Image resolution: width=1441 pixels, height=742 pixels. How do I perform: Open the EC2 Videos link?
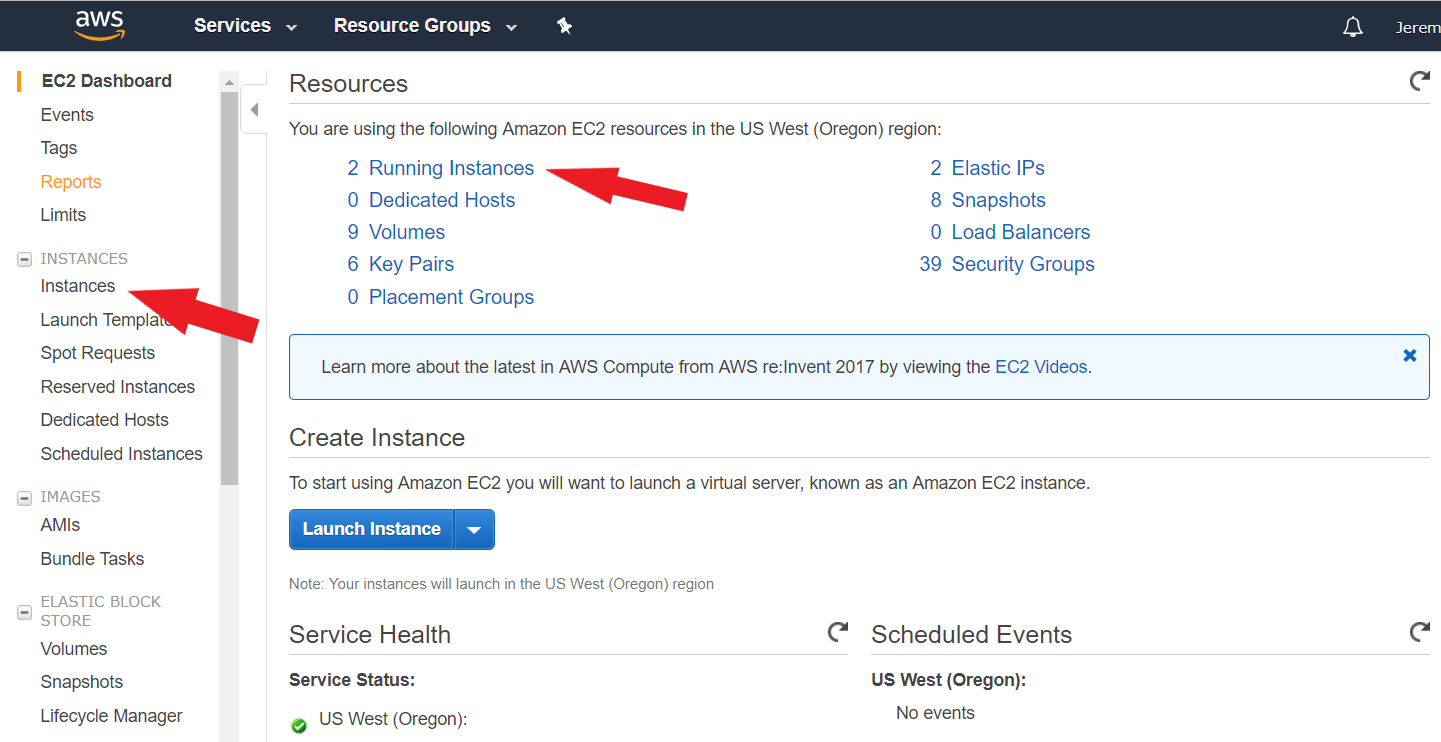point(1041,367)
